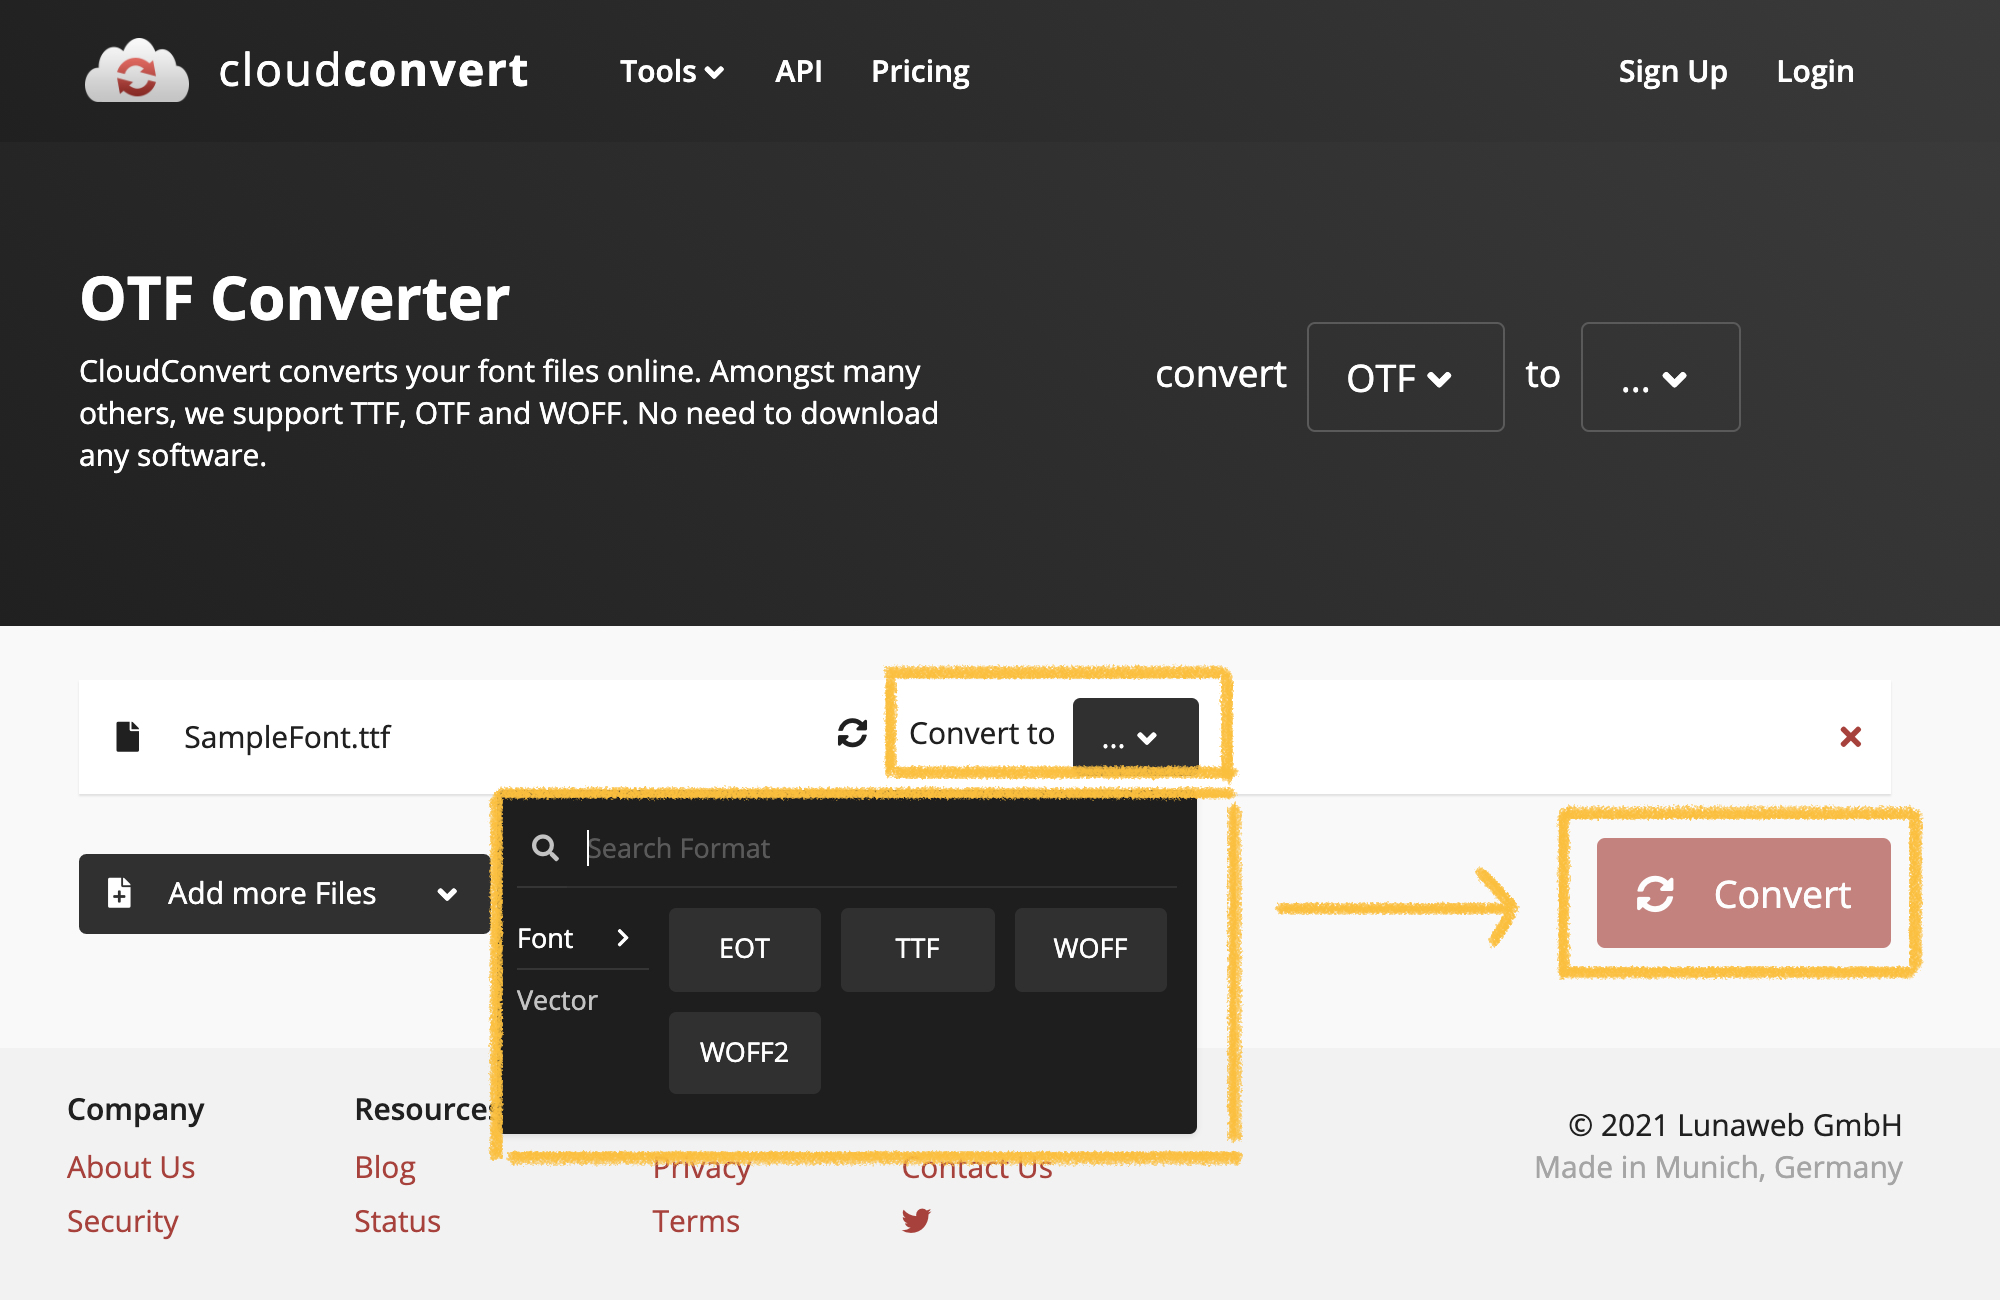The width and height of the screenshot is (2000, 1300).
Task: Go to the Pricing page
Action: pyautogui.click(x=920, y=71)
